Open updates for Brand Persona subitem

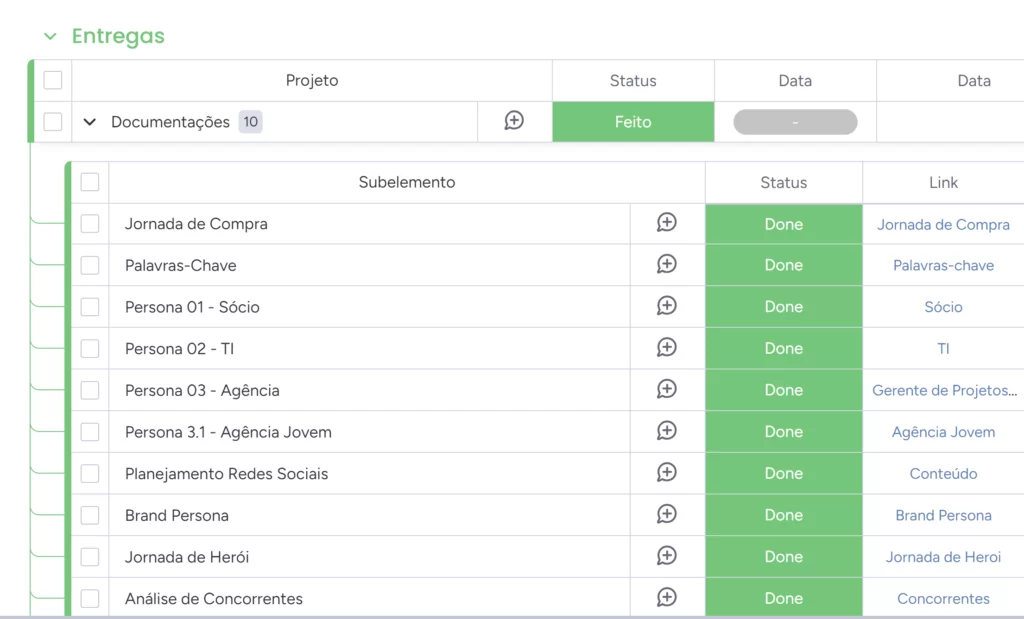click(667, 515)
